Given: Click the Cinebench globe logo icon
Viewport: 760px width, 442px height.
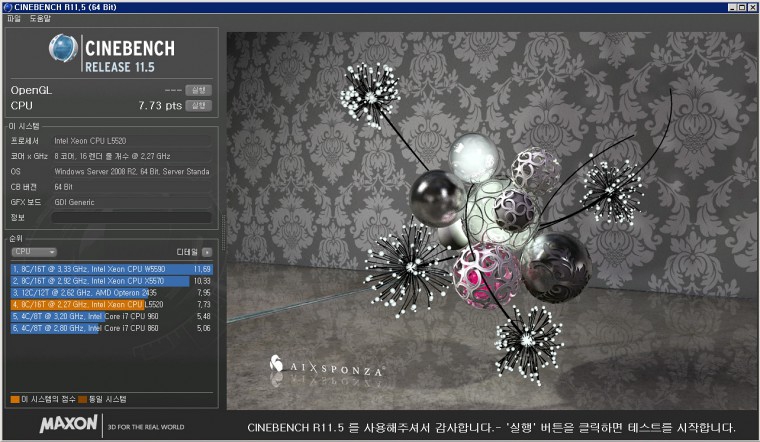Looking at the screenshot, I should pos(63,48).
